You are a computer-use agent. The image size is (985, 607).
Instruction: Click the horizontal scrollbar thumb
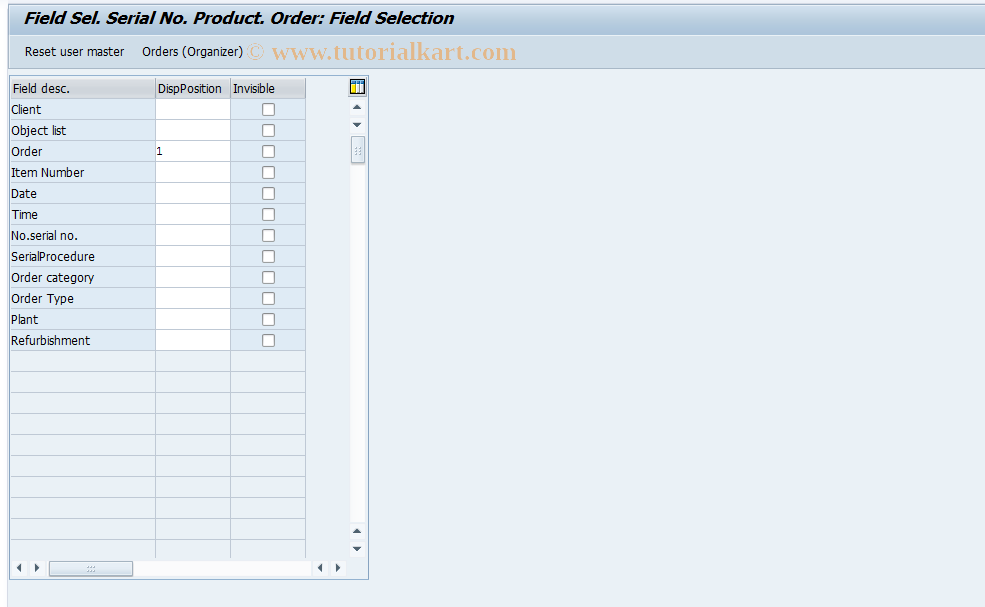(91, 568)
